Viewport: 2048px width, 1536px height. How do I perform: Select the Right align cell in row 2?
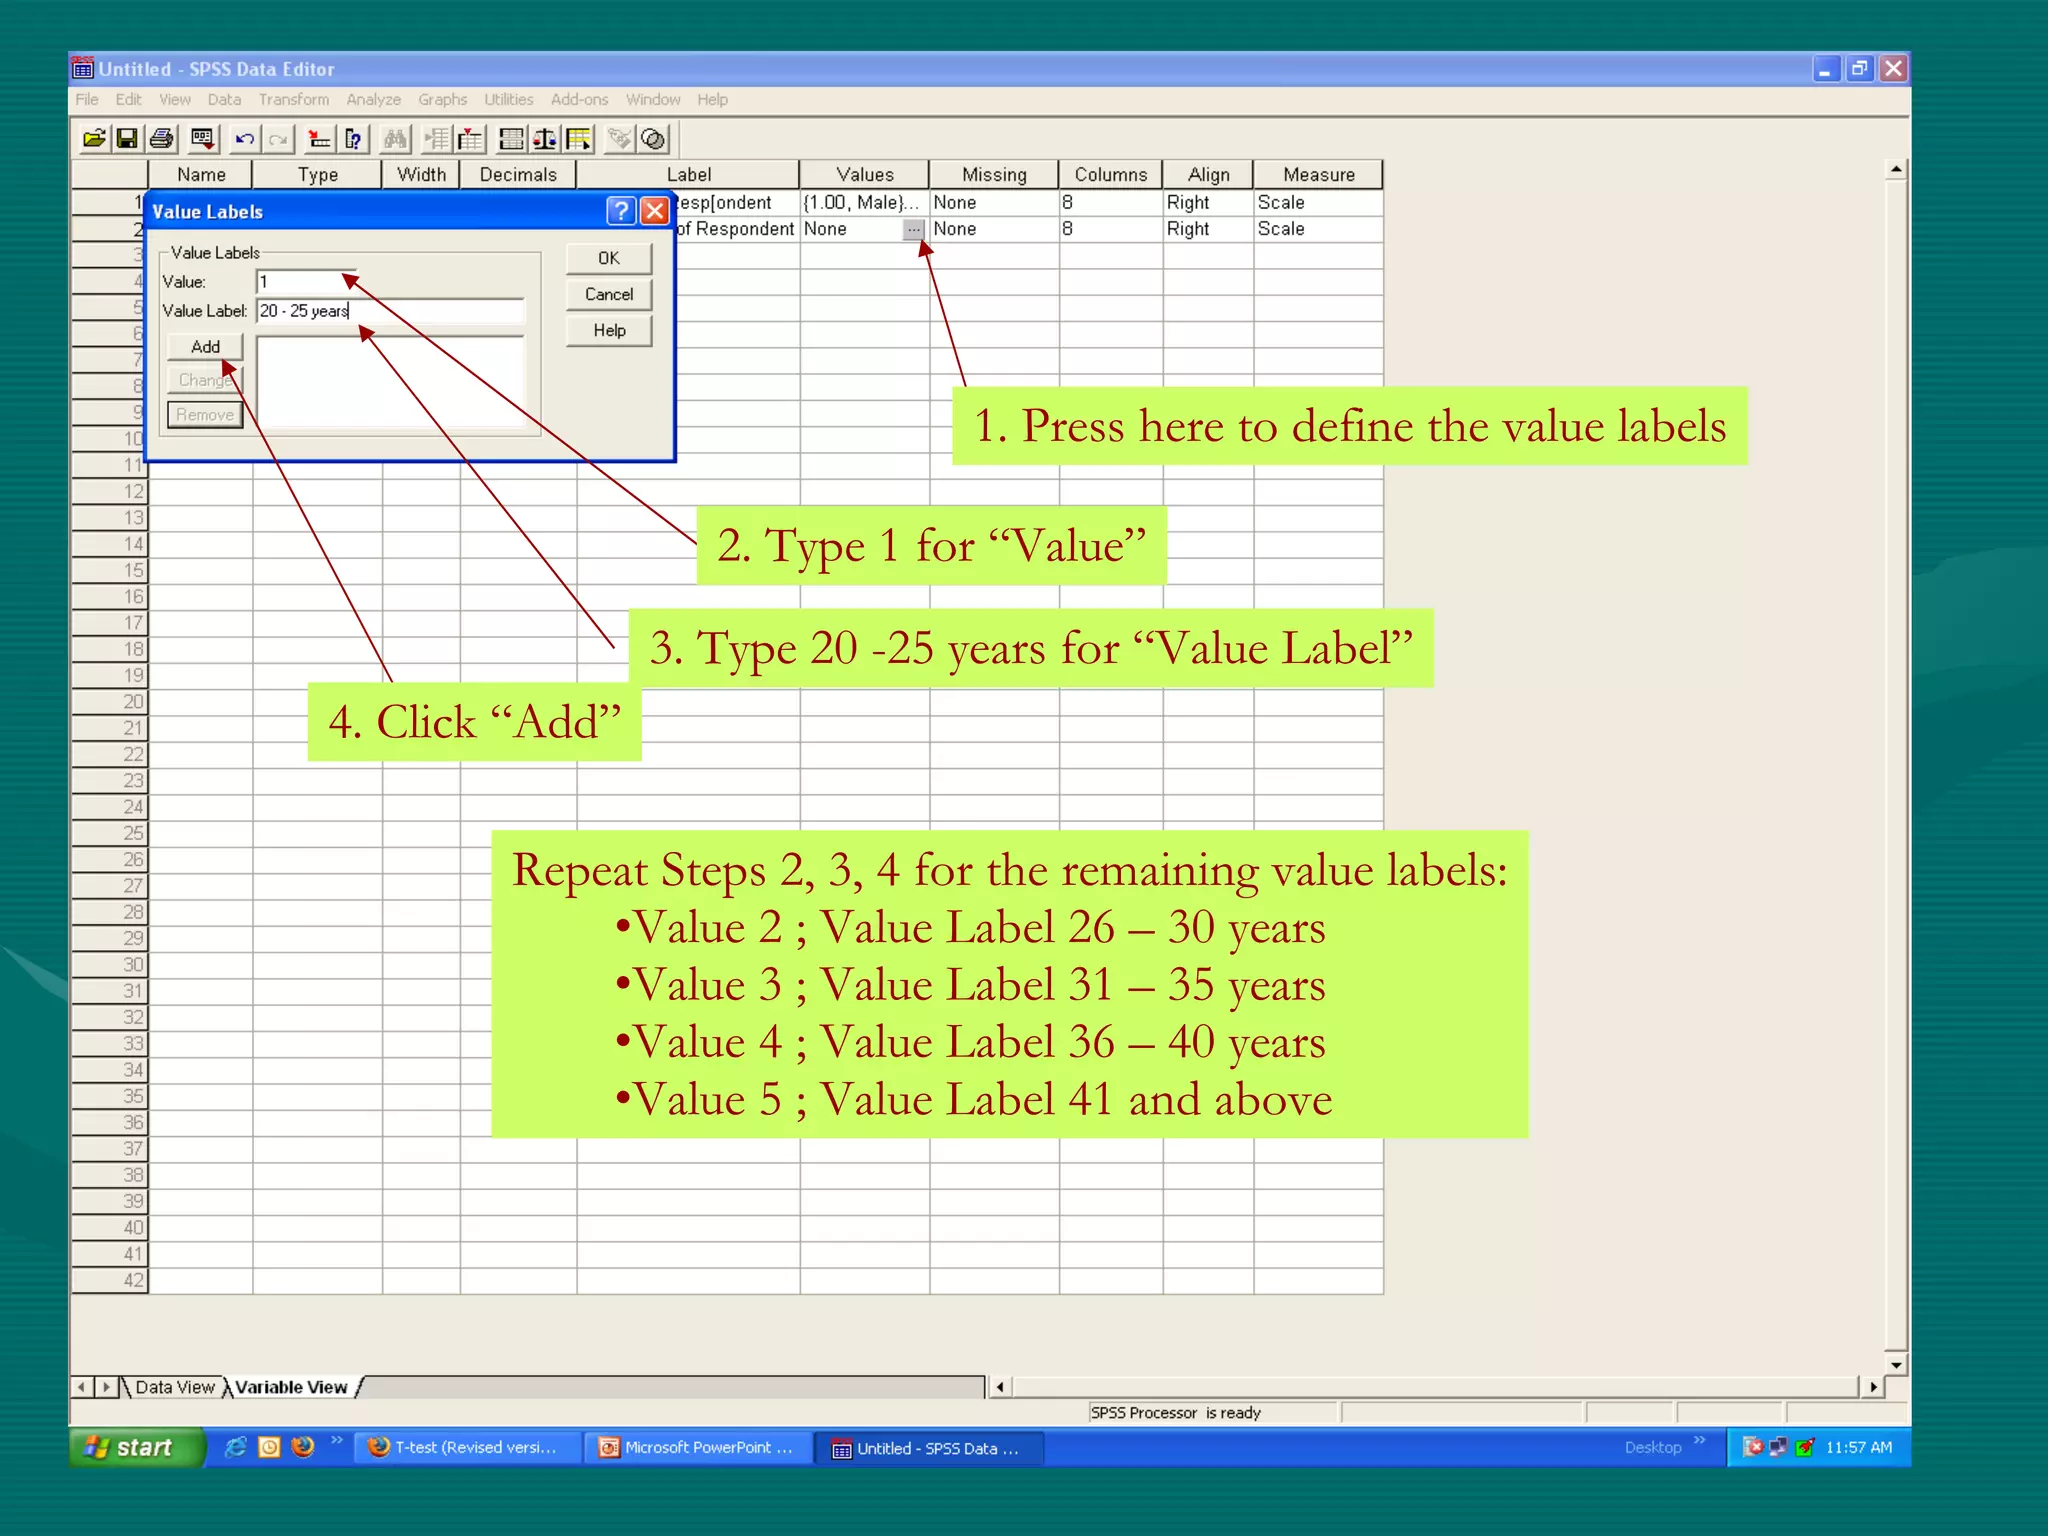point(1208,229)
